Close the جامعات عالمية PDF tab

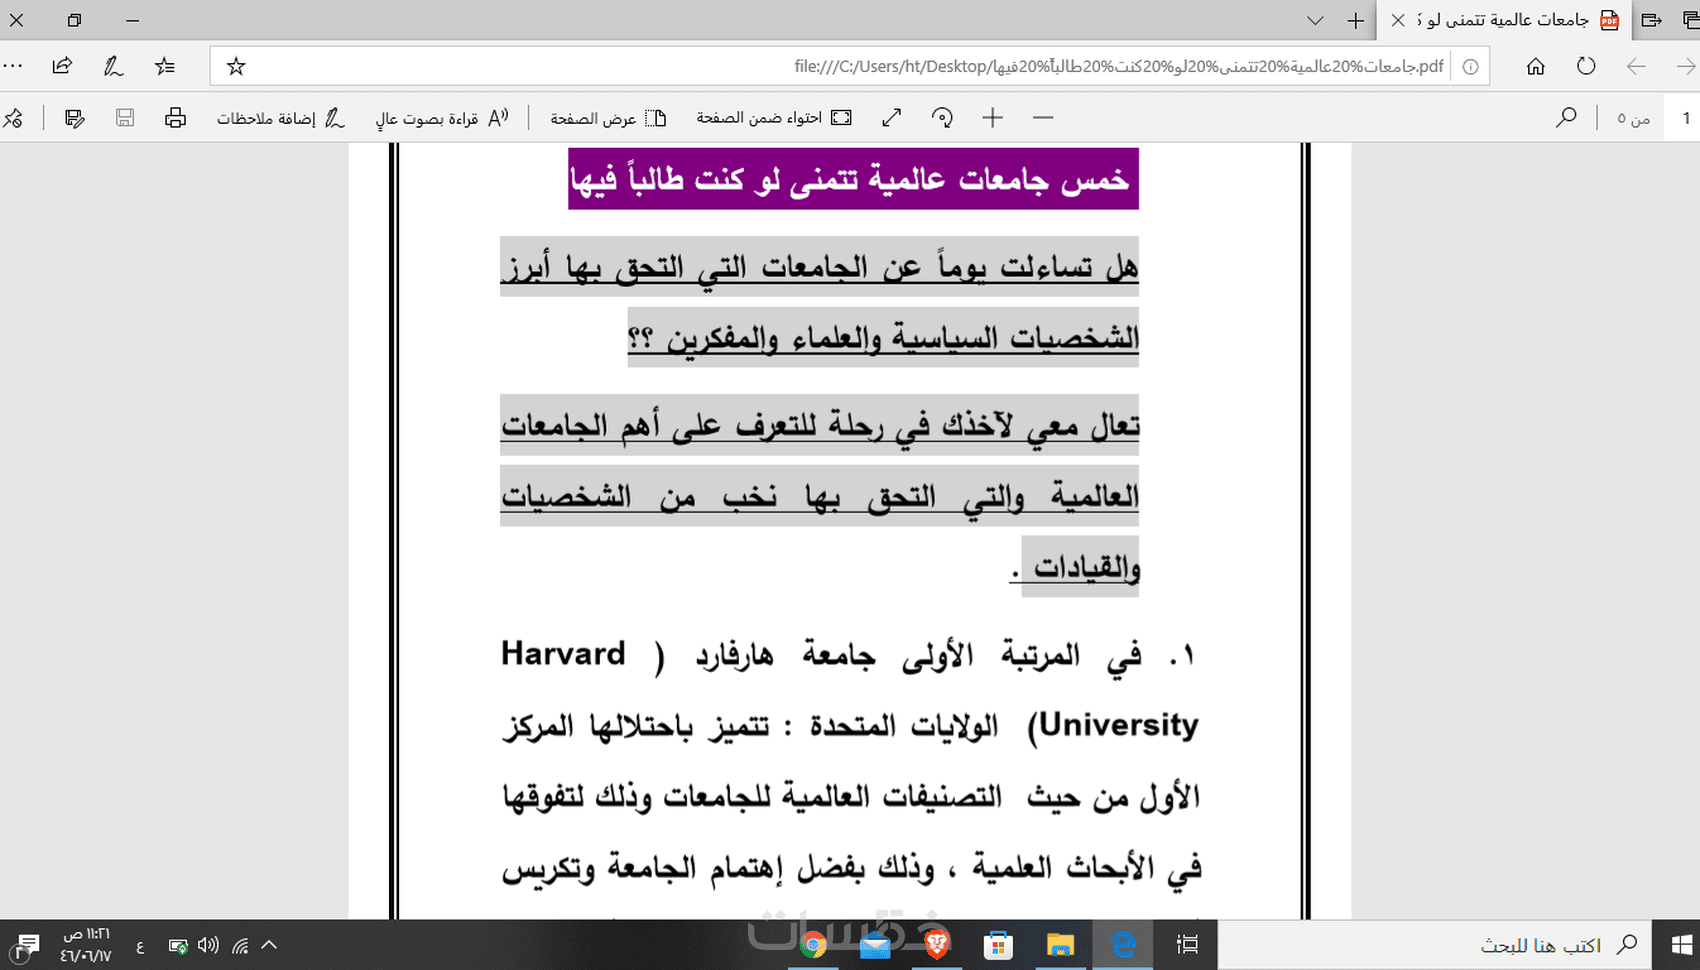tap(1398, 20)
